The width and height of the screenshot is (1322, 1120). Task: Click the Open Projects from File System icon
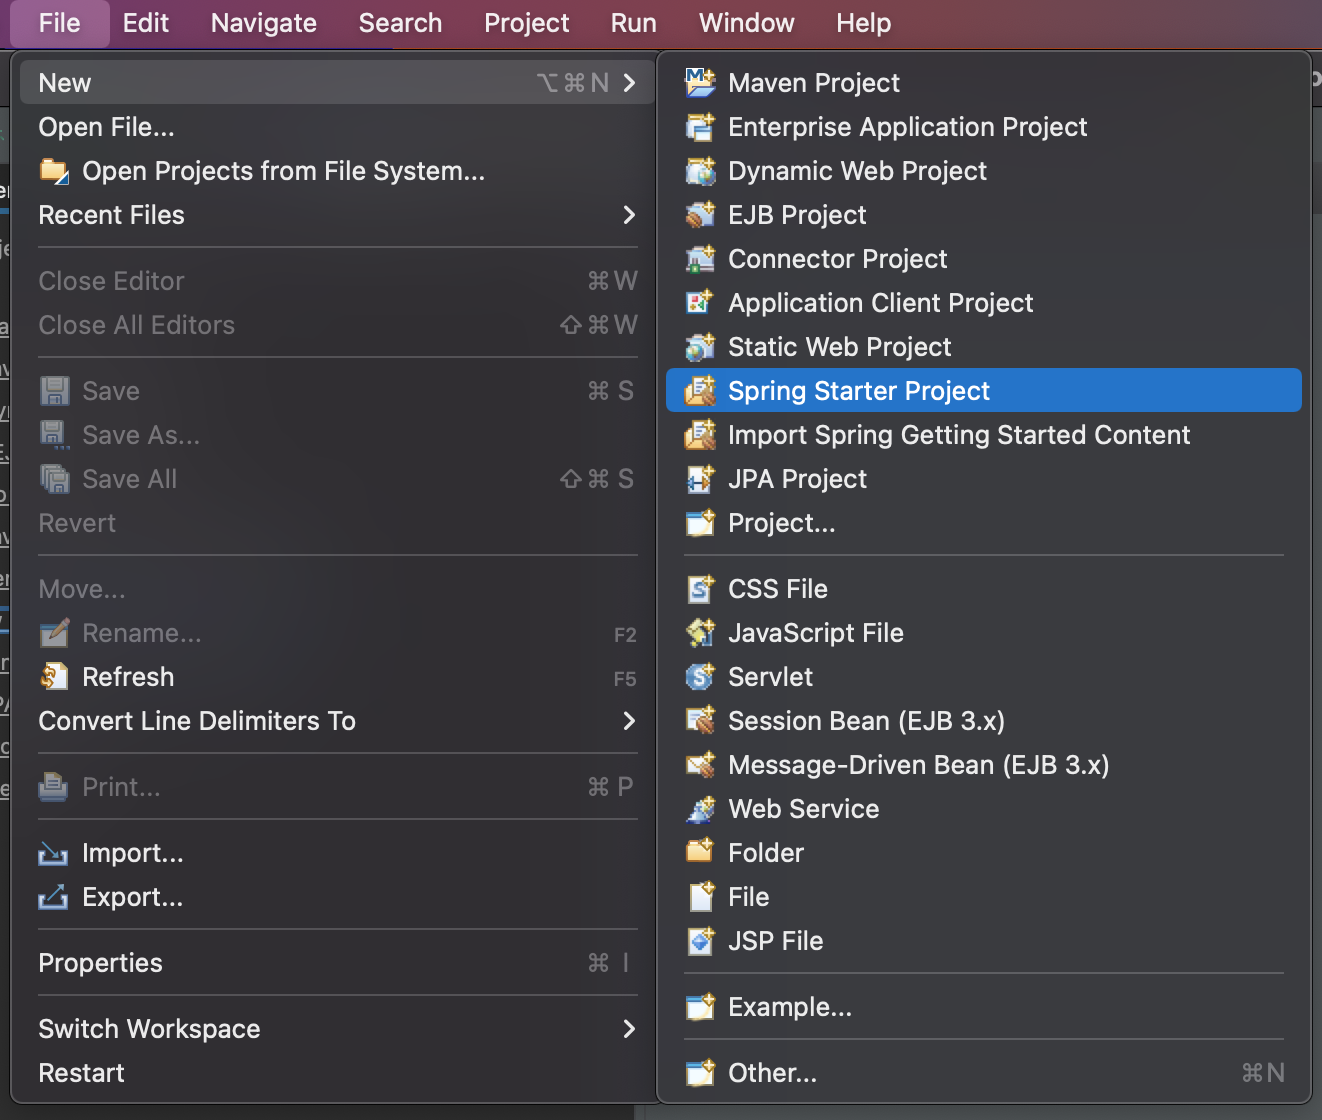pos(54,170)
